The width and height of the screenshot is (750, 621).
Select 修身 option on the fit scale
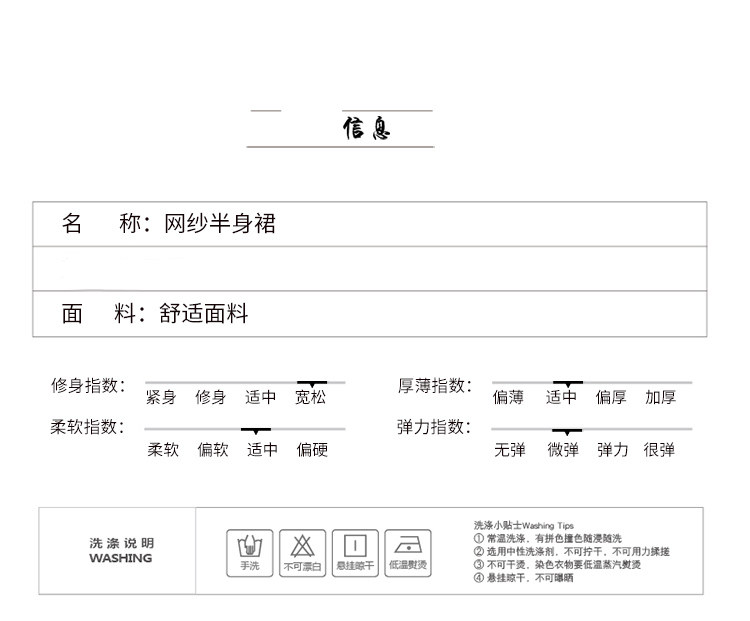click(x=211, y=397)
